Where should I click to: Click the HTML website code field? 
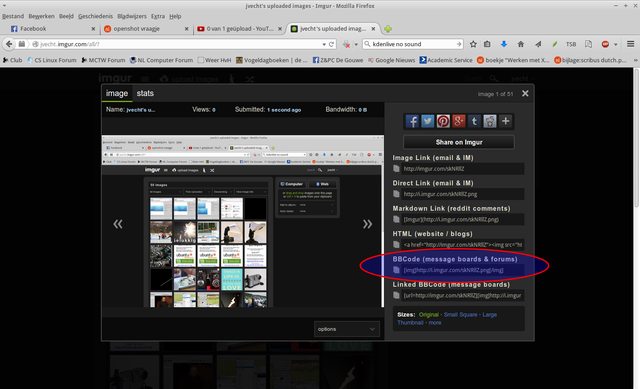462,245
